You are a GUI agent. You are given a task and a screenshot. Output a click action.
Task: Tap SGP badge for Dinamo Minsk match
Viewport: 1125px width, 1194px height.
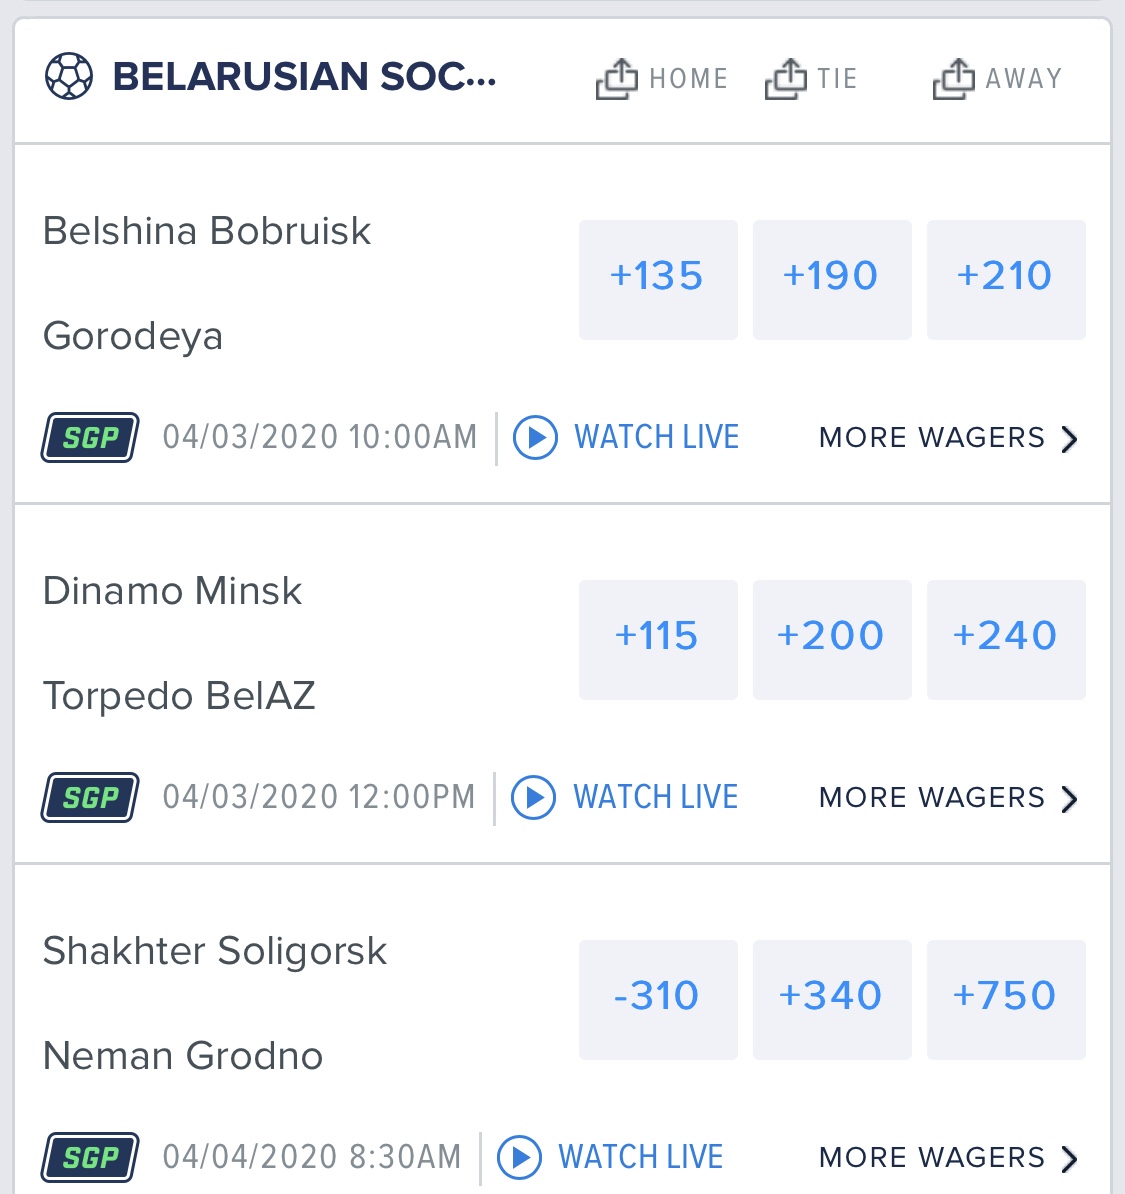point(90,797)
